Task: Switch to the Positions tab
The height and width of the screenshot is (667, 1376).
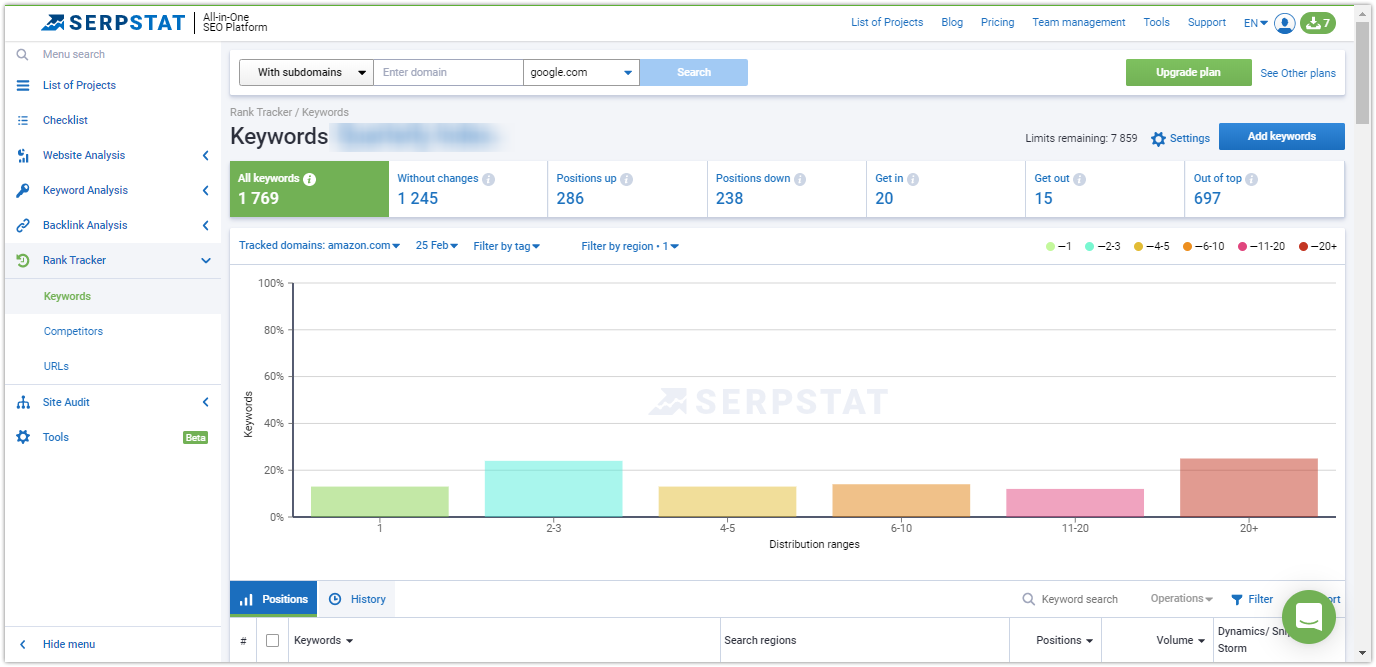Action: (273, 599)
